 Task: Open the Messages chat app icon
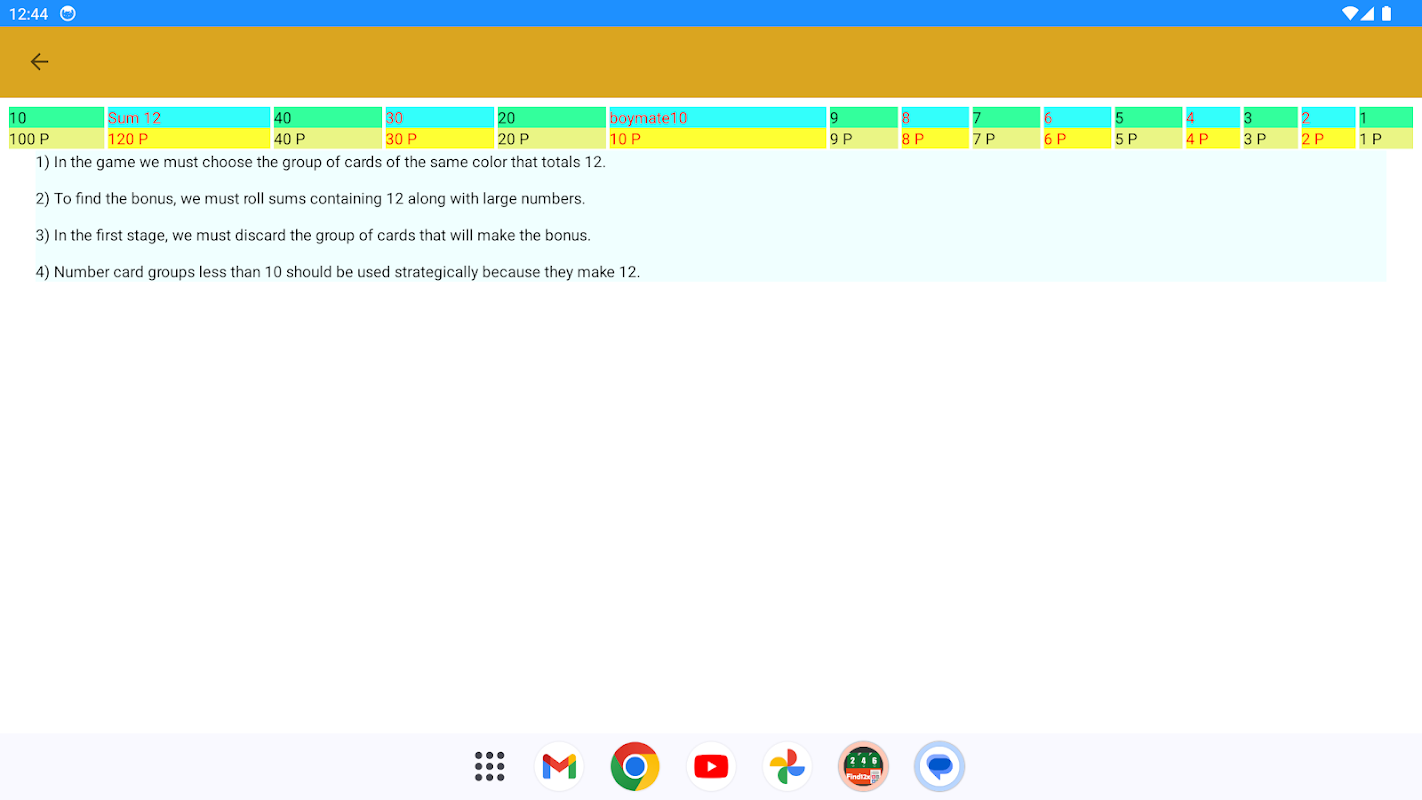tap(939, 766)
